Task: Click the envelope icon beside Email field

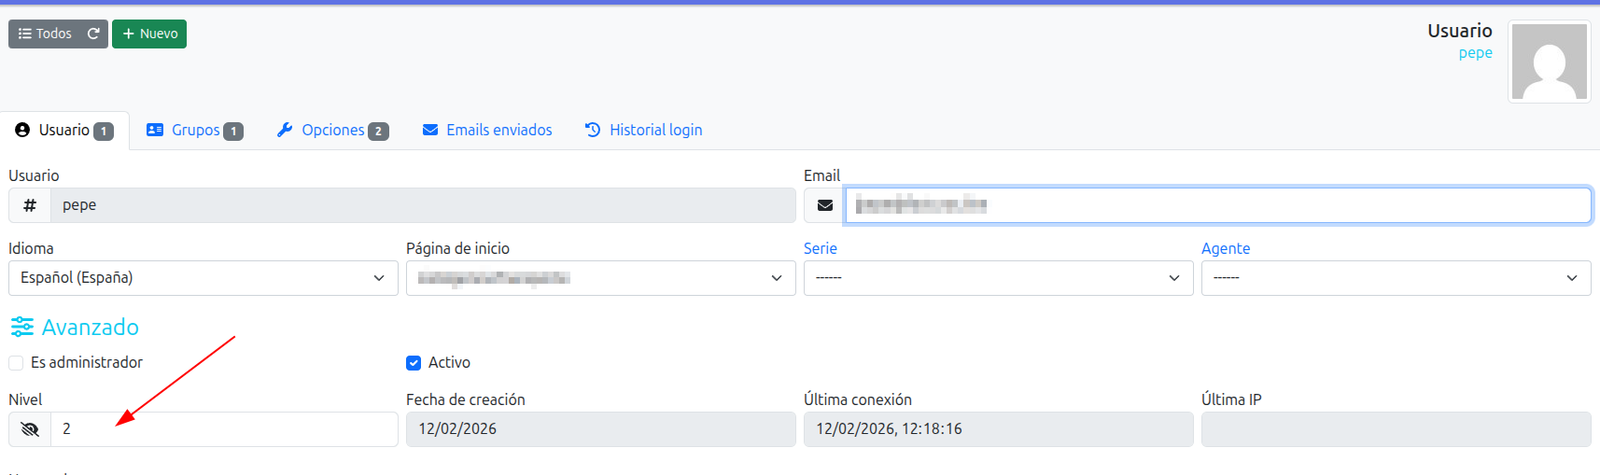Action: point(825,205)
